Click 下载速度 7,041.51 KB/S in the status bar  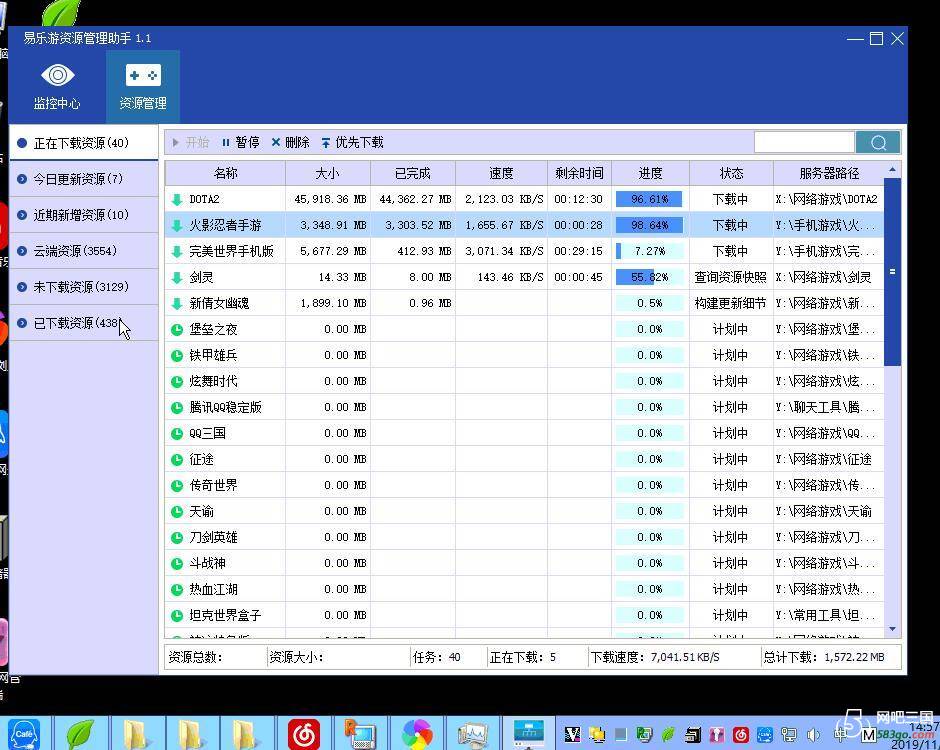655,657
